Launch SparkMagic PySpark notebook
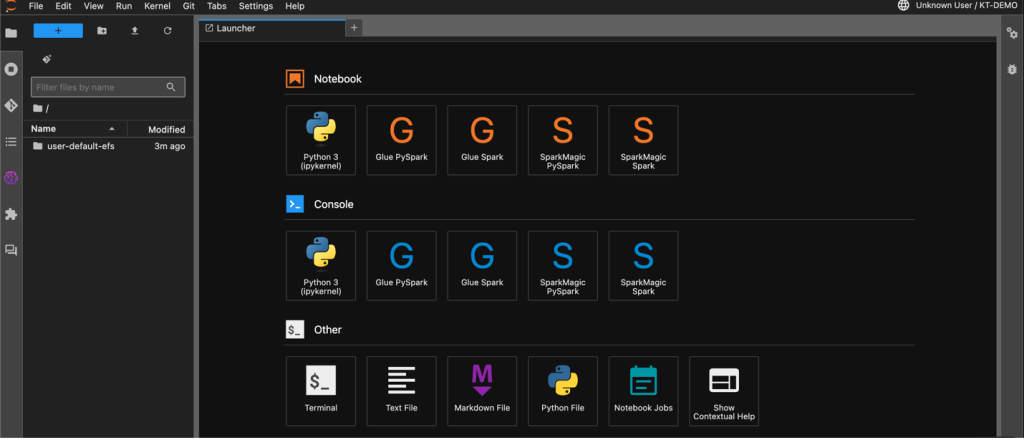The height and width of the screenshot is (440, 1024). pyautogui.click(x=562, y=140)
